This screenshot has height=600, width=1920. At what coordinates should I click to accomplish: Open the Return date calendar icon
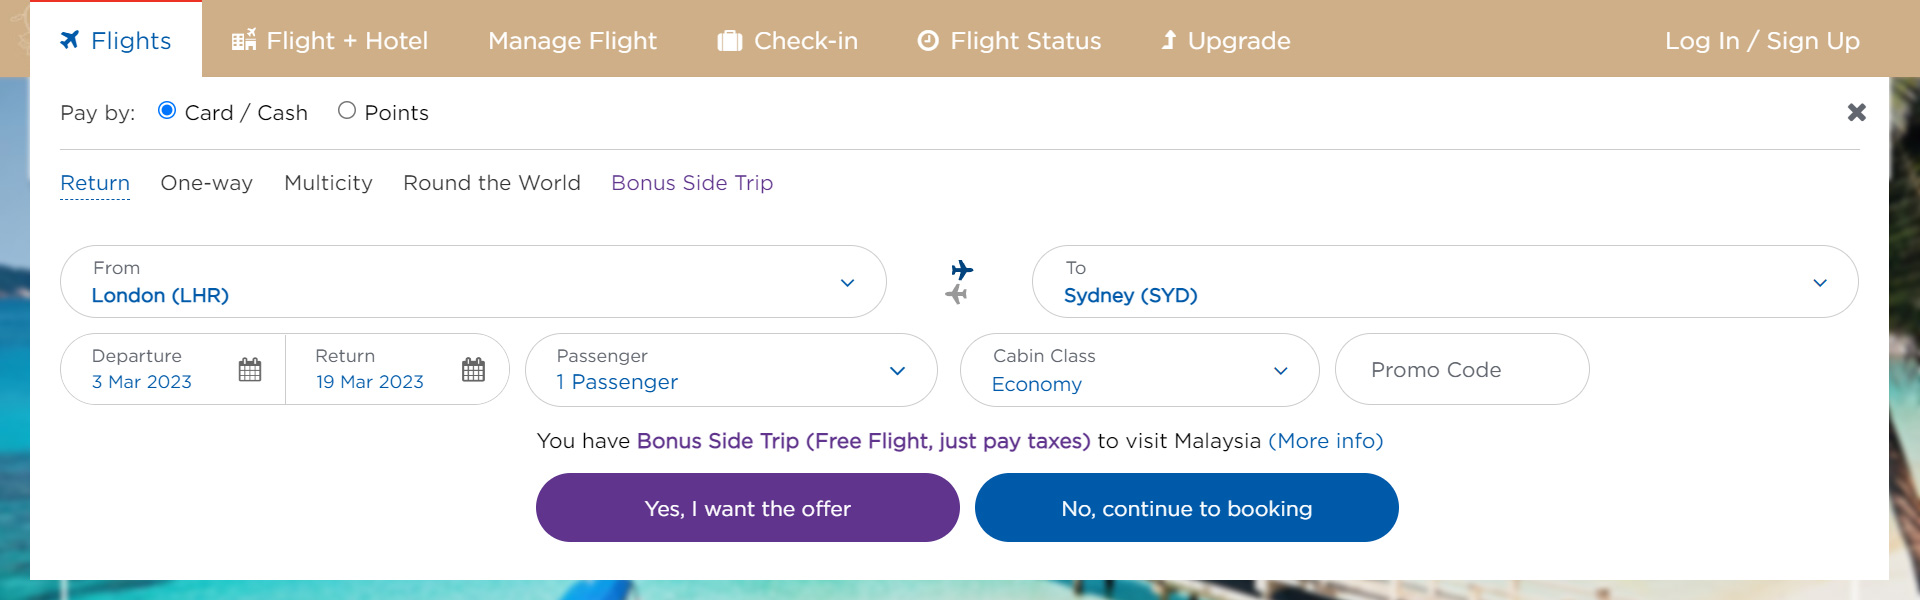(473, 370)
